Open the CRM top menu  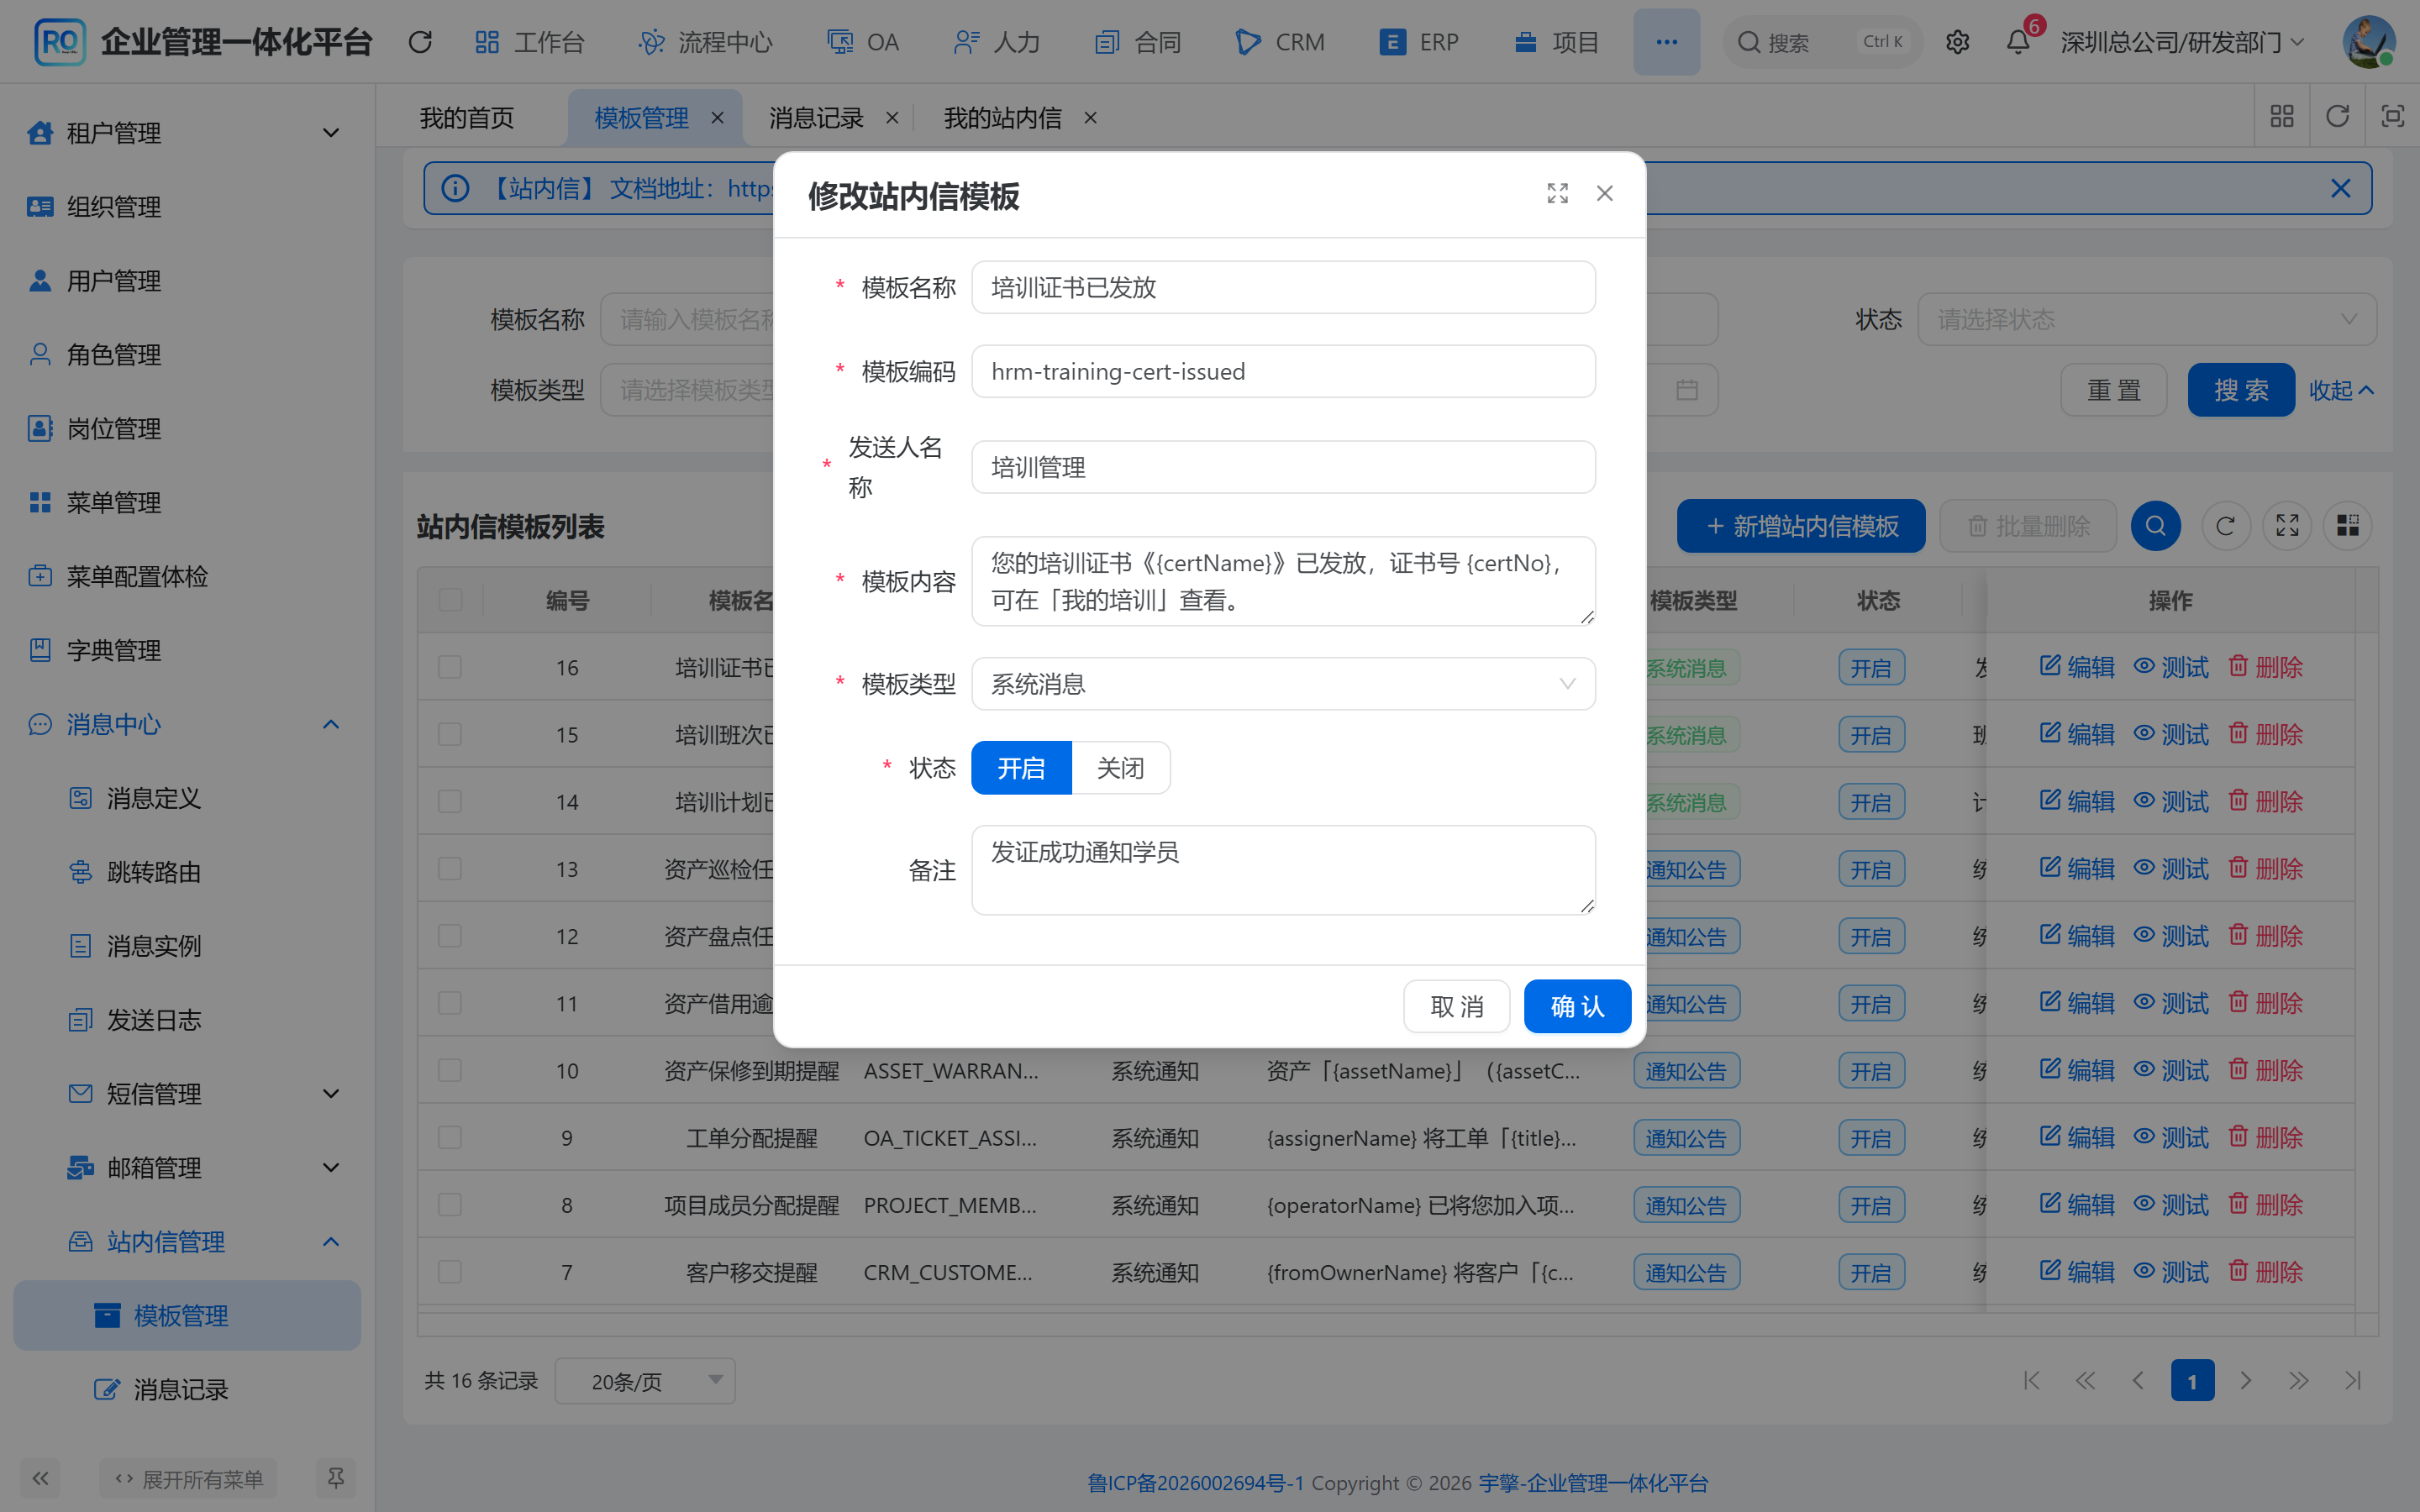click(1280, 42)
